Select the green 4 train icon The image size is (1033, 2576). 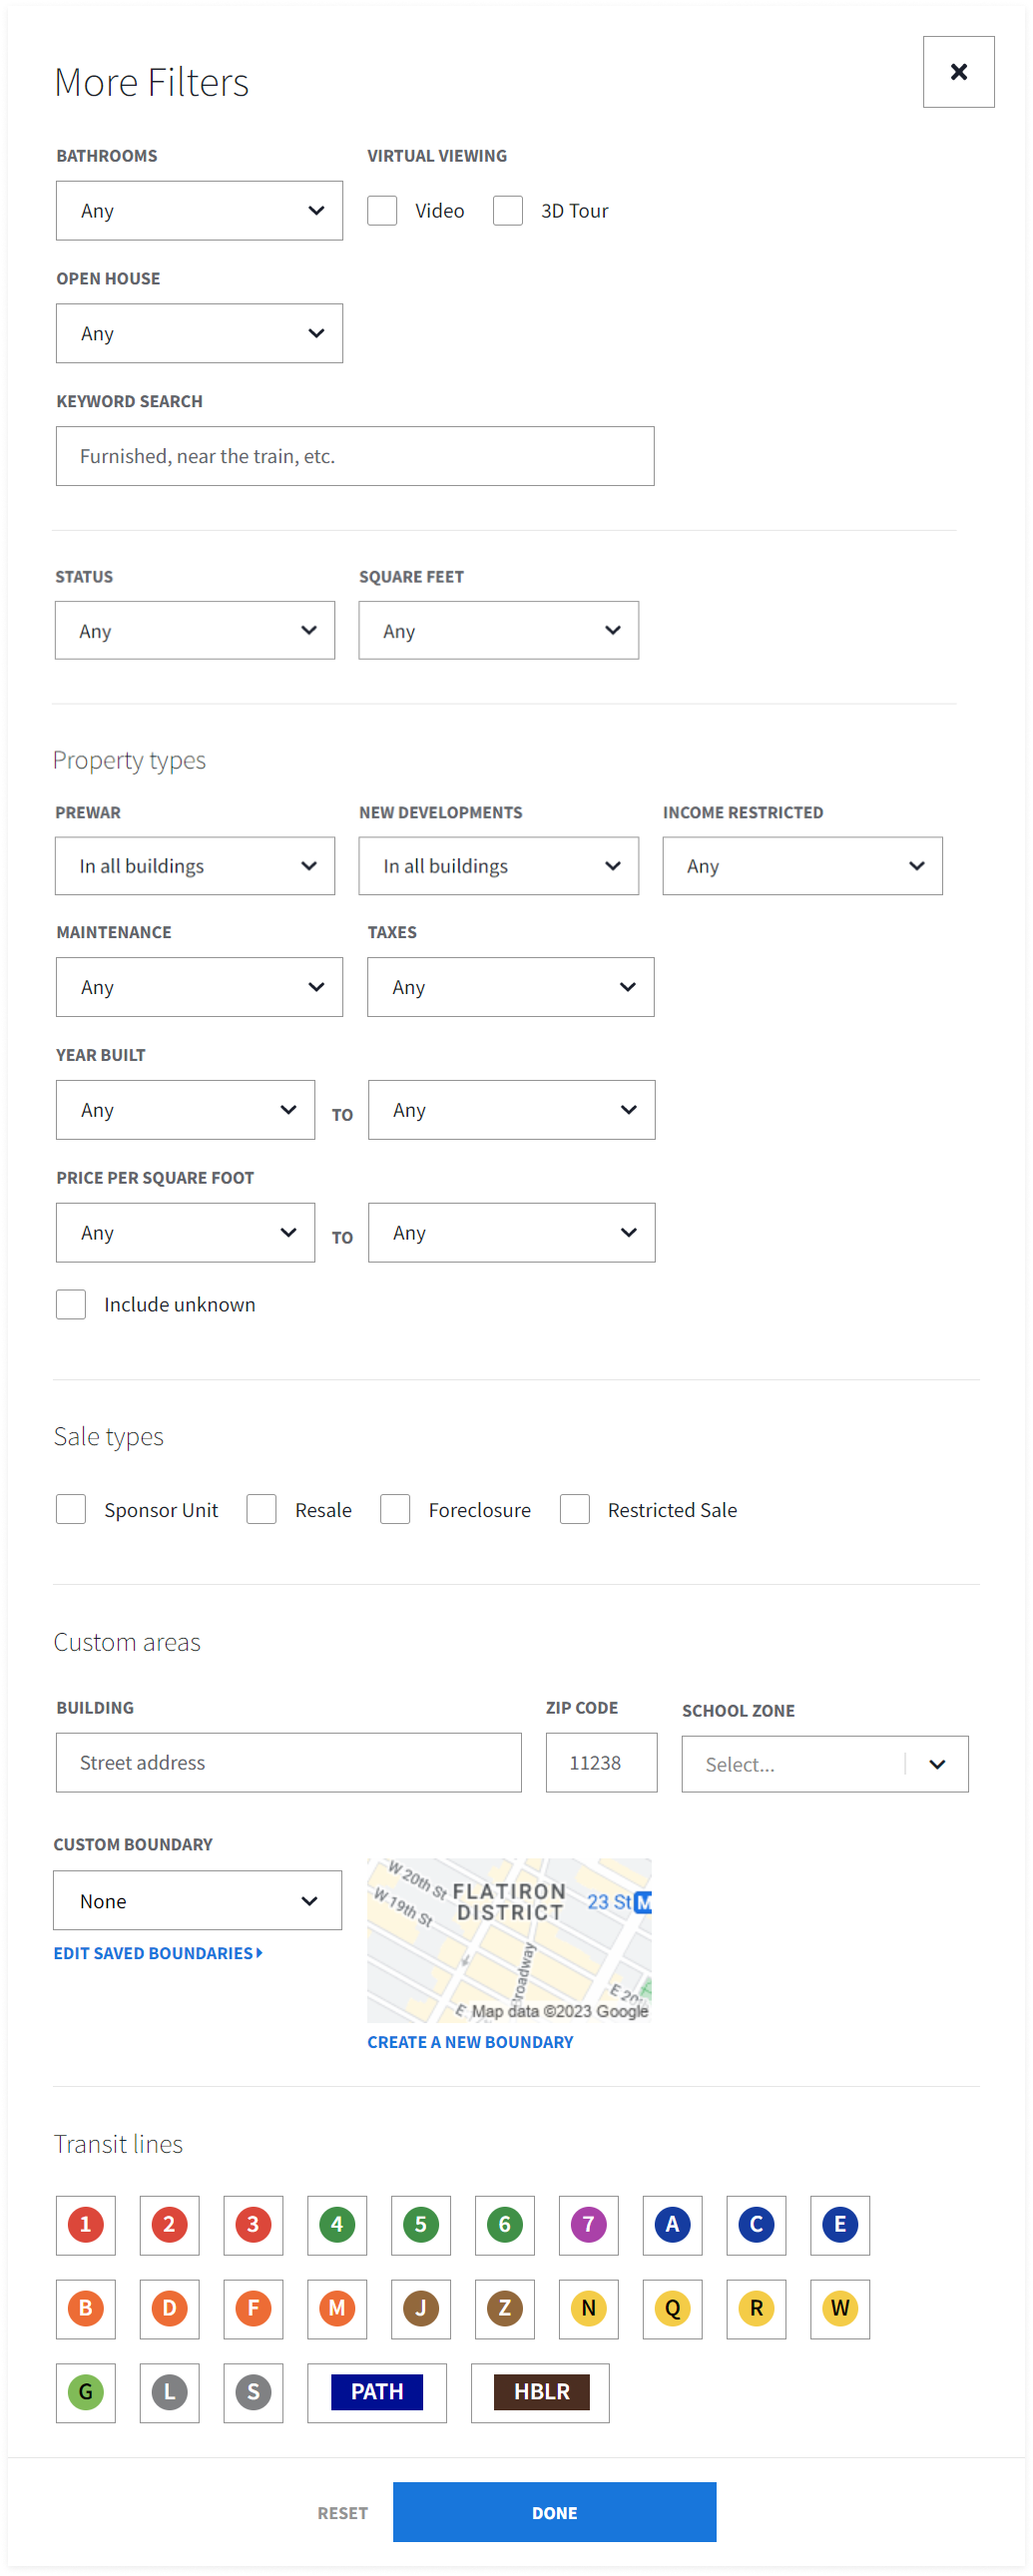(x=337, y=2225)
